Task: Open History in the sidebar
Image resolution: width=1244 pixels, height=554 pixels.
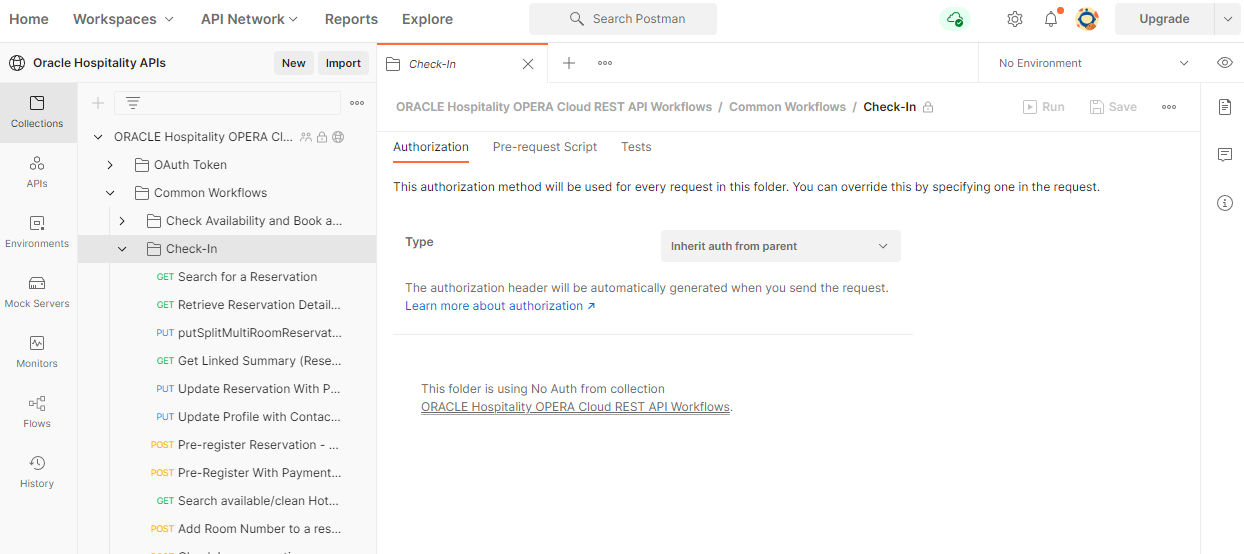Action: coord(37,472)
